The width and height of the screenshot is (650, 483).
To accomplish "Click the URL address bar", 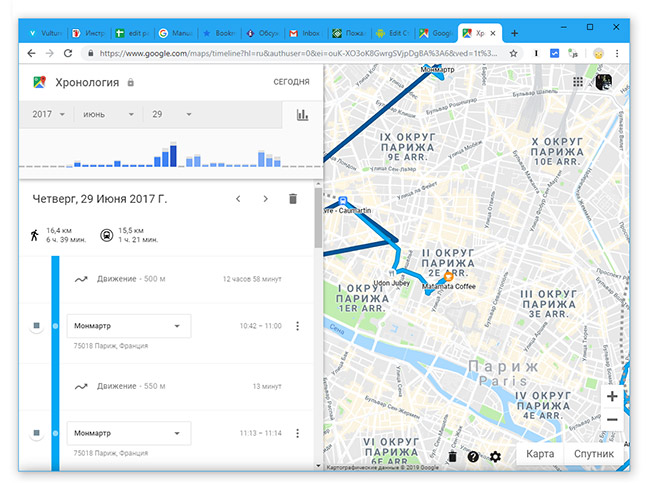I will pos(298,53).
